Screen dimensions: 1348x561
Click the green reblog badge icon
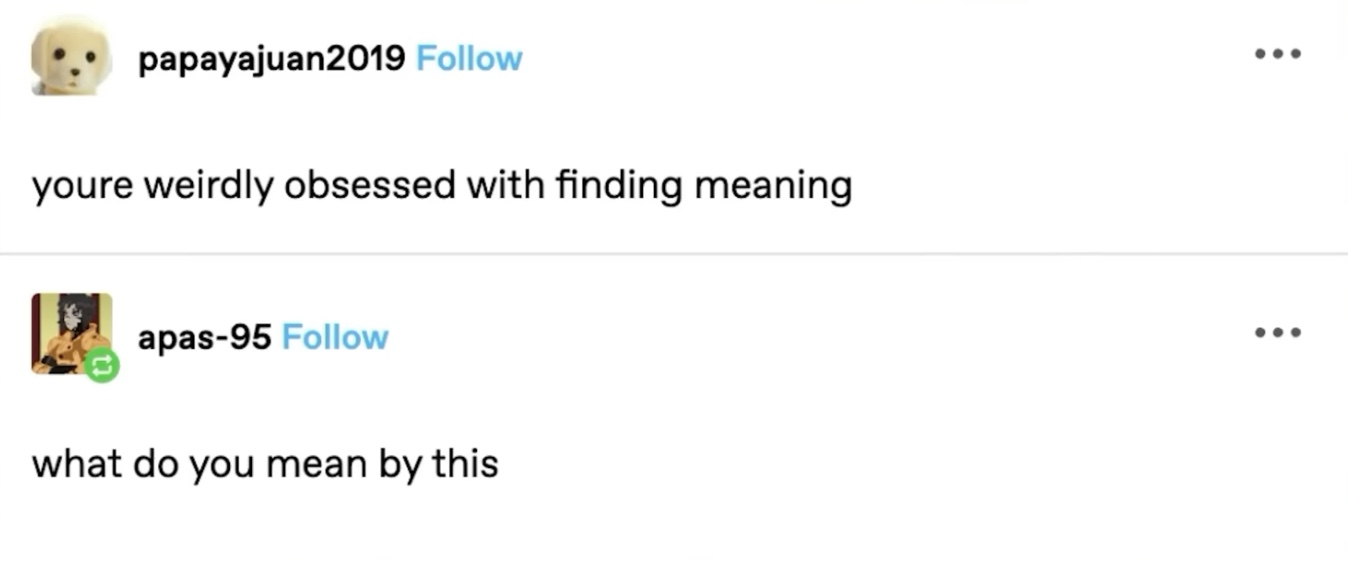click(x=101, y=366)
